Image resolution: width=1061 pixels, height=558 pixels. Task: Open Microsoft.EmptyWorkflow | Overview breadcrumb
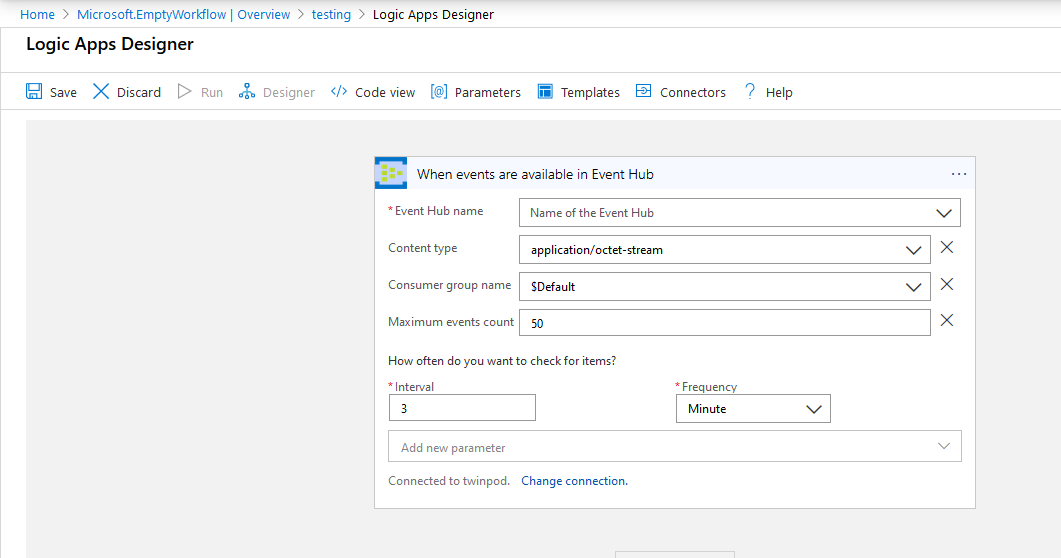[x=183, y=14]
